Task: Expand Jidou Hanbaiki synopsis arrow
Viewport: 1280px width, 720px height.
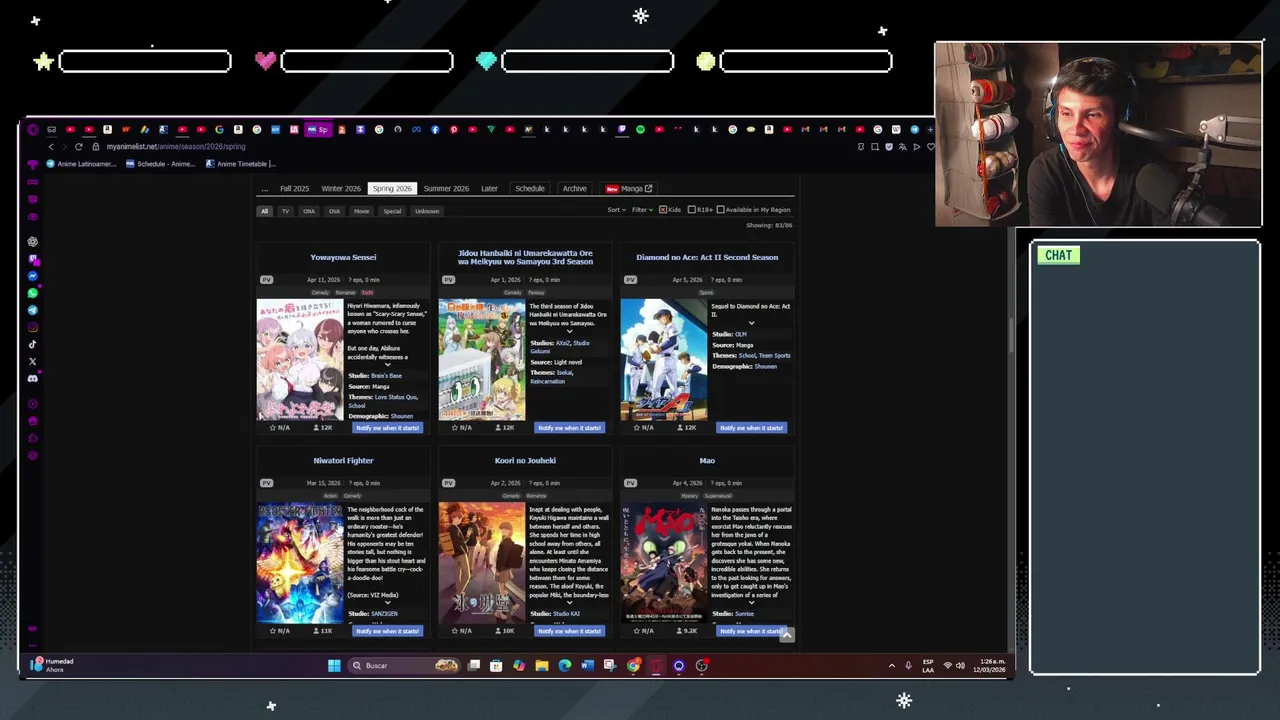Action: click(569, 332)
